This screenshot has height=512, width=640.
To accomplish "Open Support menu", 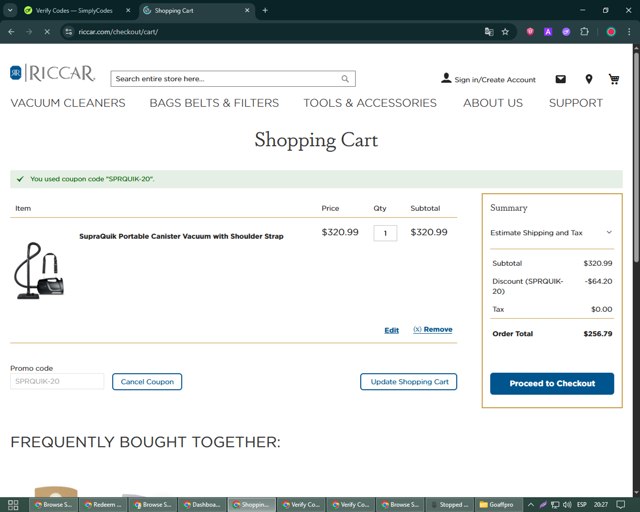I will pyautogui.click(x=576, y=103).
